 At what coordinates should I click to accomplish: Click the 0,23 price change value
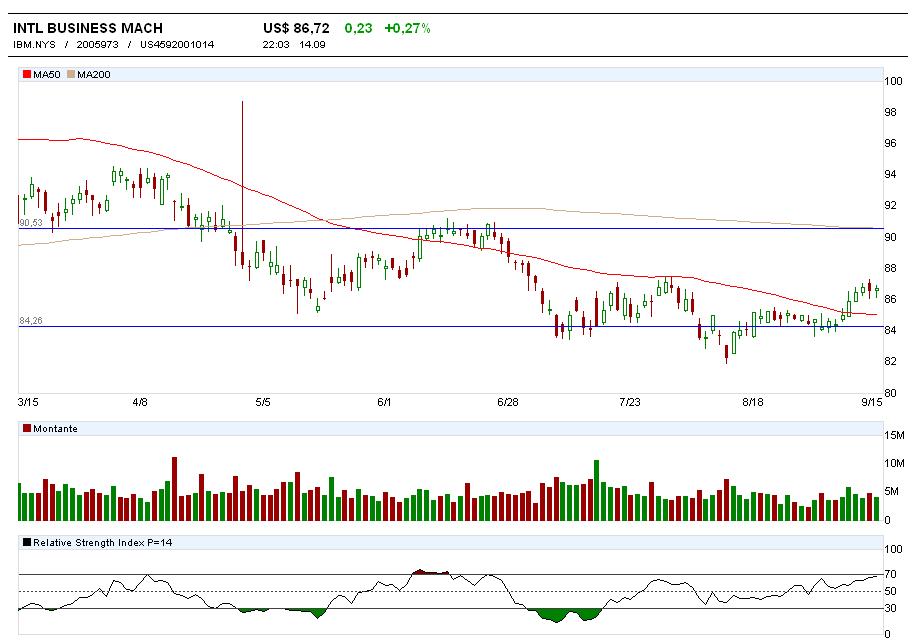[358, 28]
